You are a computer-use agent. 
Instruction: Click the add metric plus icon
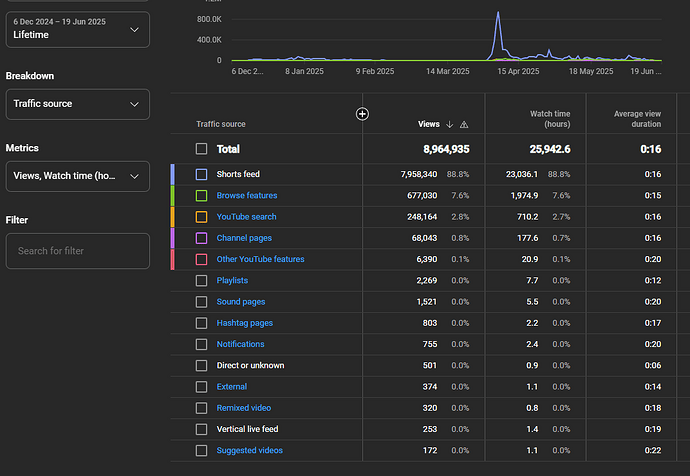[363, 114]
